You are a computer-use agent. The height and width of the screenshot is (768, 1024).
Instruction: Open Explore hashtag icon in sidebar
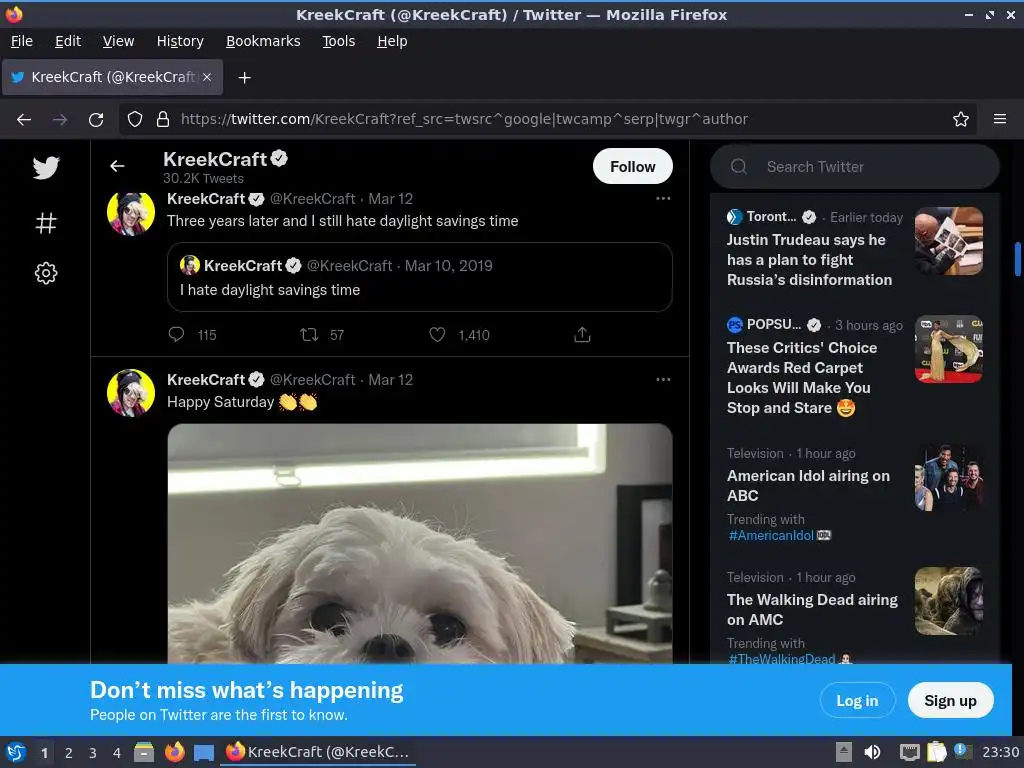46,223
